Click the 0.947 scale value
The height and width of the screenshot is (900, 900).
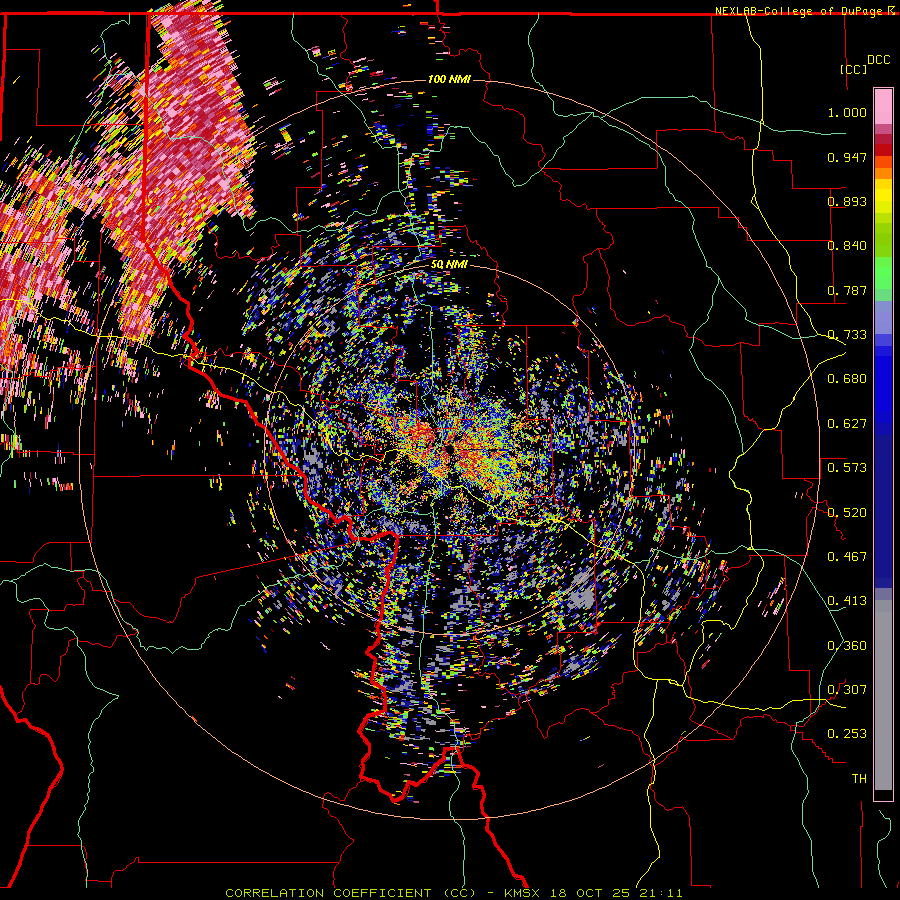point(847,157)
